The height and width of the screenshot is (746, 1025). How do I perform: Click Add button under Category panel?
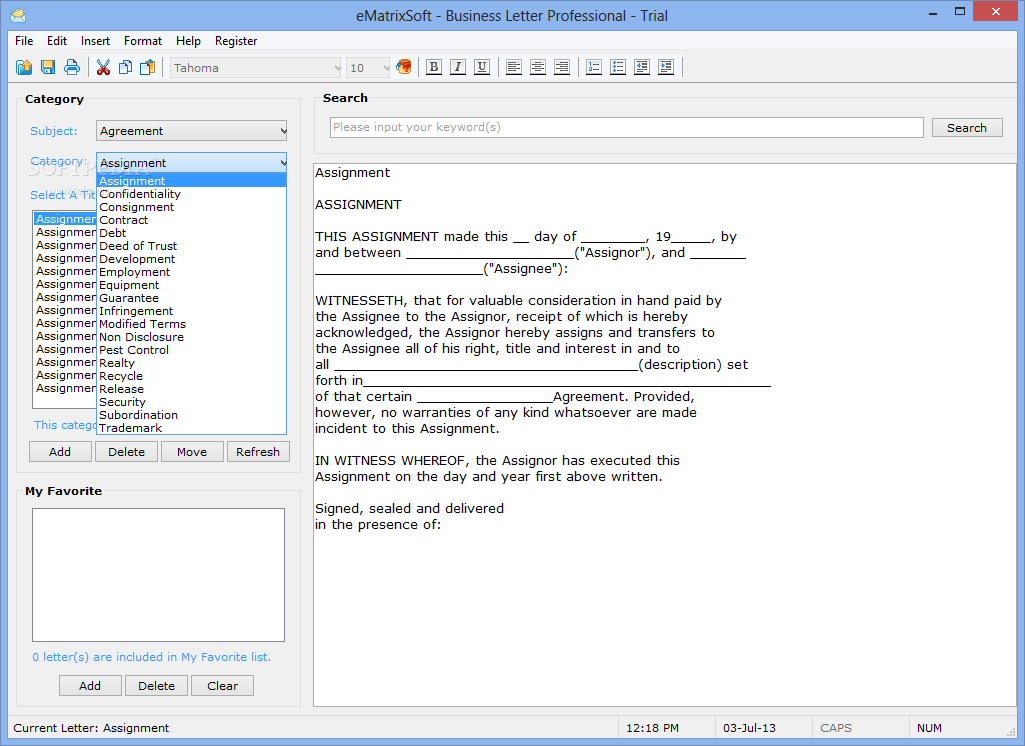[60, 452]
